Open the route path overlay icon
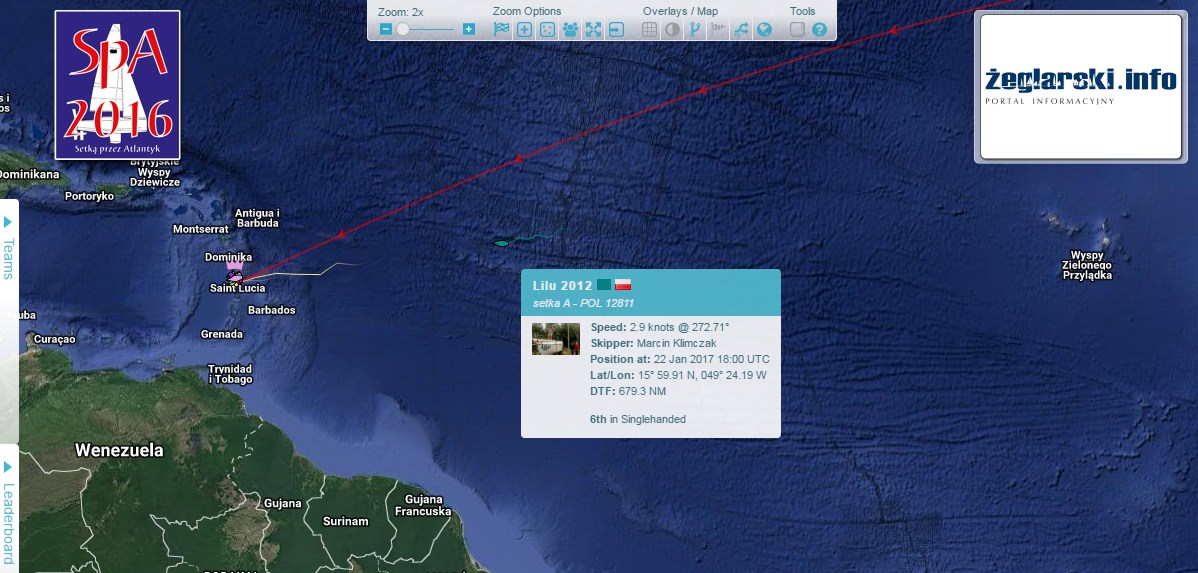This screenshot has height=573, width=1198. (x=741, y=30)
